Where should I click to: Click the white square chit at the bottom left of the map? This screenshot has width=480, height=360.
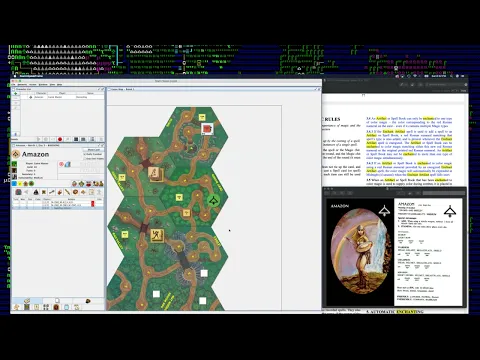pyautogui.click(x=156, y=294)
